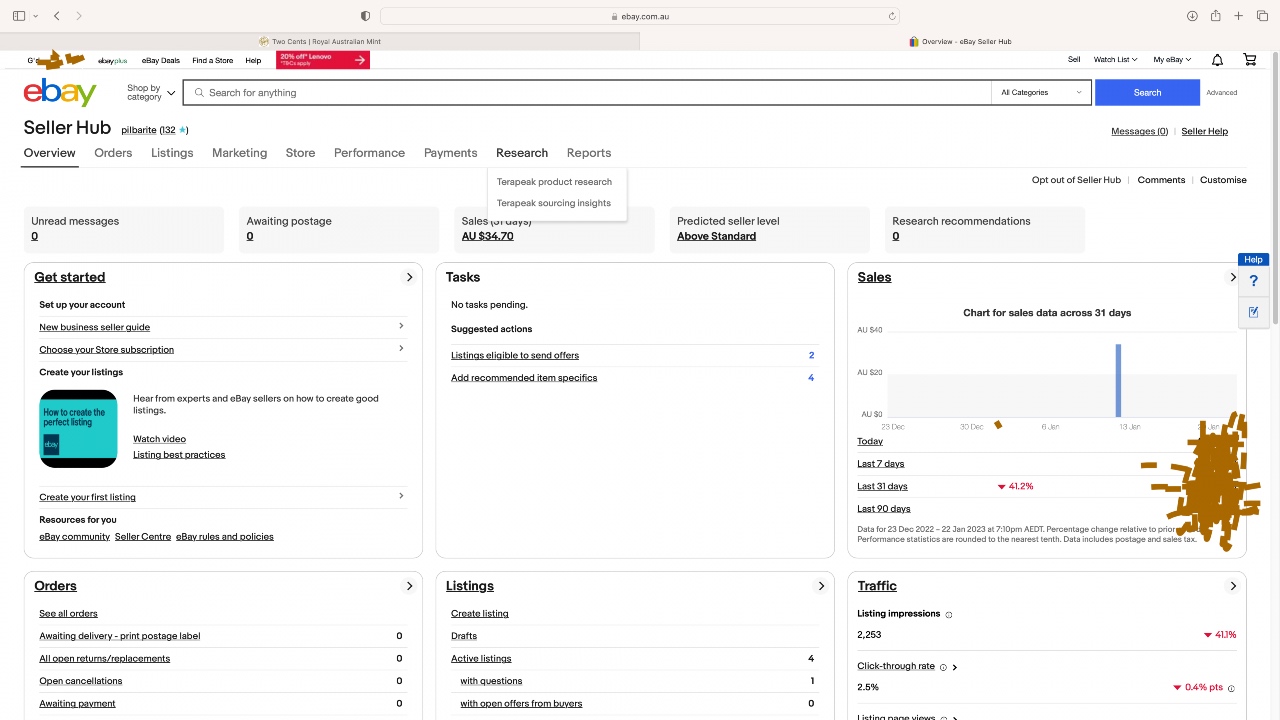Open Advanced search link

pyautogui.click(x=1221, y=93)
